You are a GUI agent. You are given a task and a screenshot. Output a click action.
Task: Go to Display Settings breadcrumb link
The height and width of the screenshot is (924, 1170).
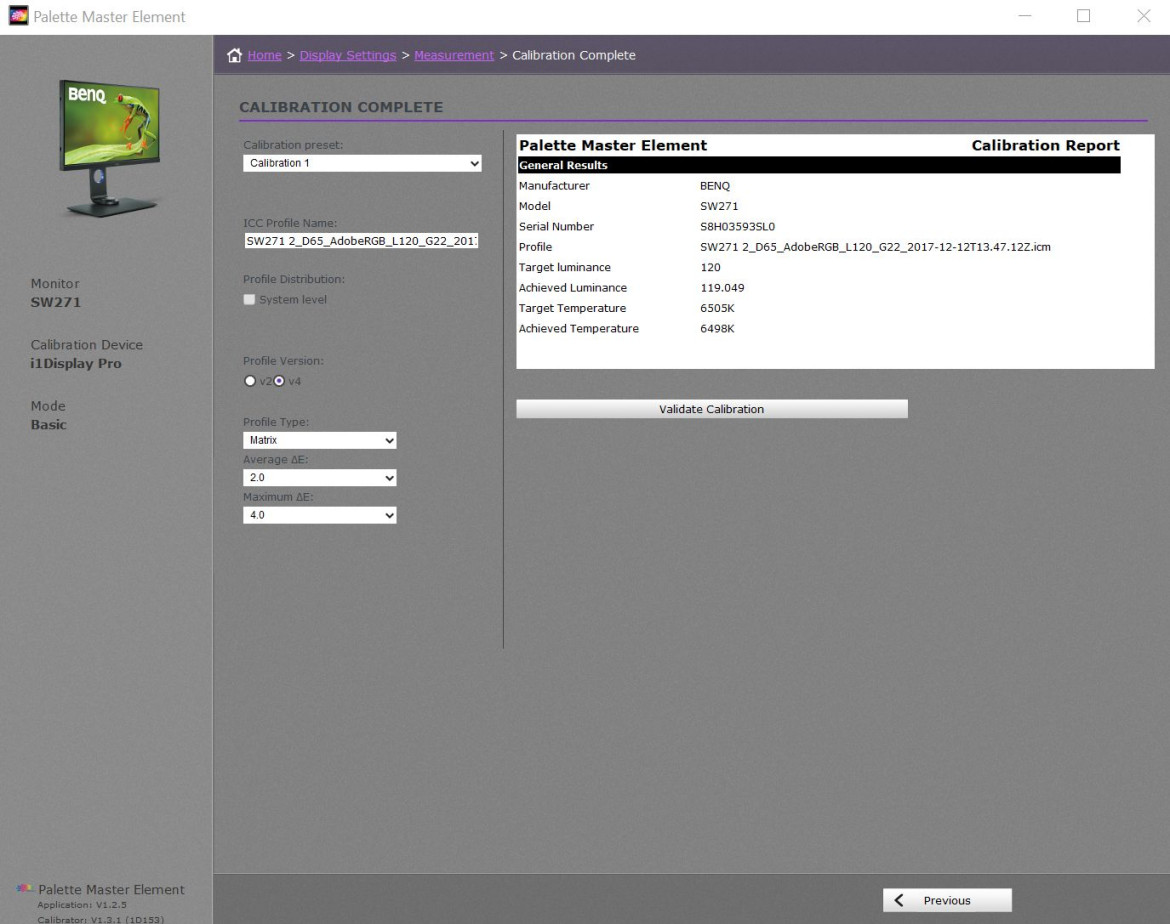pyautogui.click(x=348, y=55)
